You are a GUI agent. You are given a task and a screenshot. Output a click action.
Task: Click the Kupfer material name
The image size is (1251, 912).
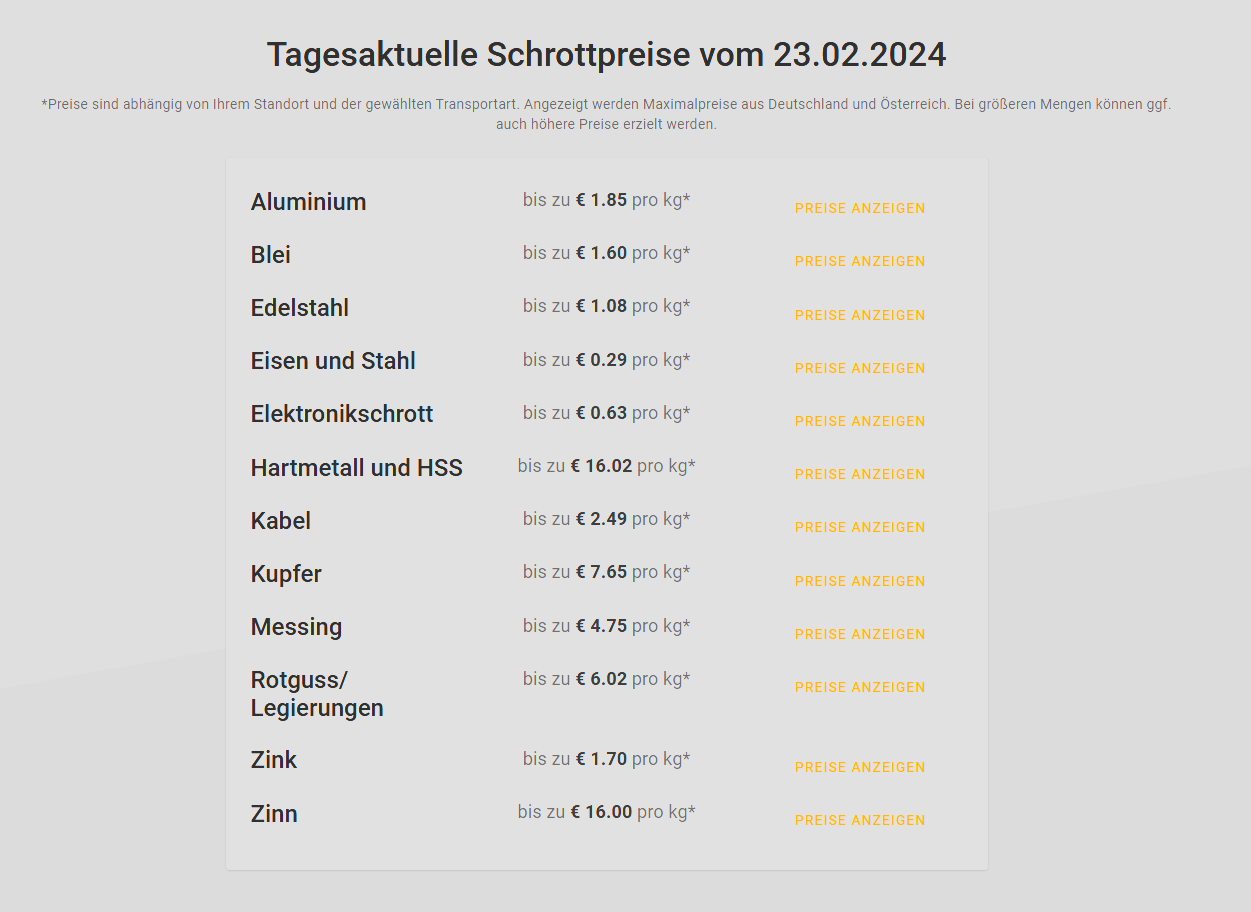[x=286, y=574]
